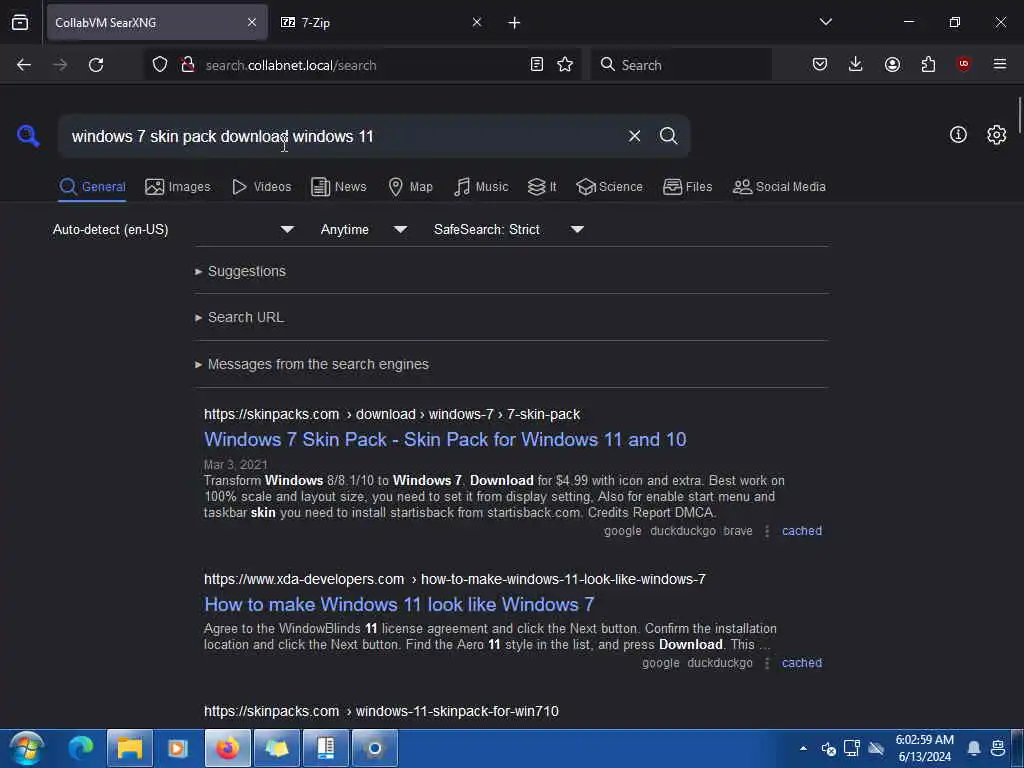The height and width of the screenshot is (768, 1024).
Task: Open the Firefox account icon
Action: (892, 65)
